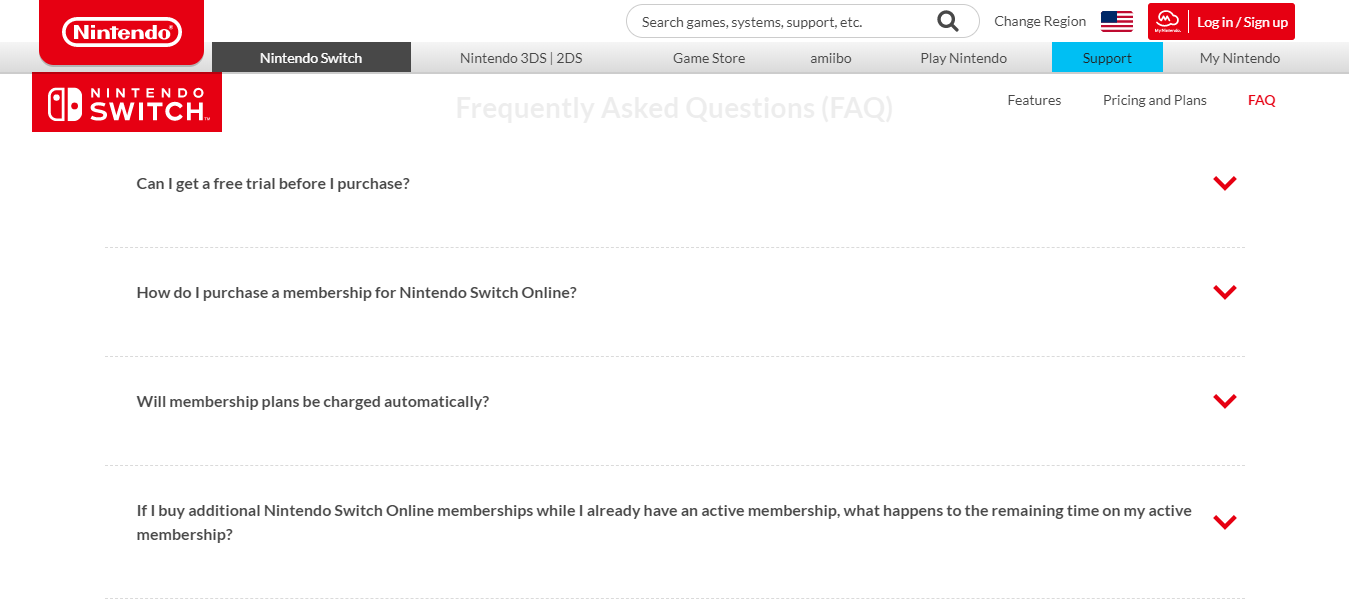Open the Nintendo Switch logo banner
The width and height of the screenshot is (1349, 608).
click(x=127, y=102)
